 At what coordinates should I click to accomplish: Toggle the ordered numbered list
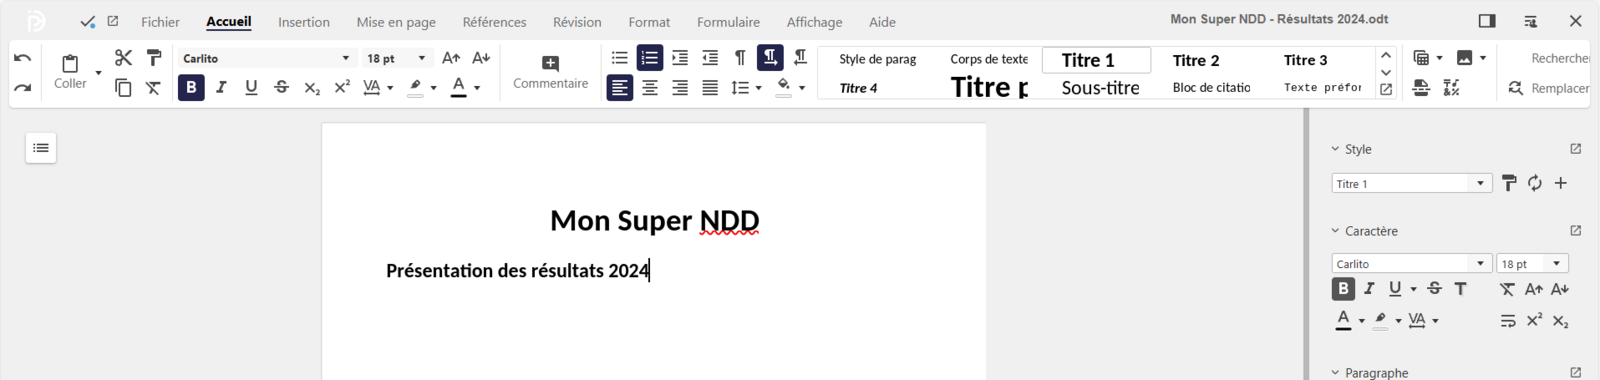click(650, 58)
